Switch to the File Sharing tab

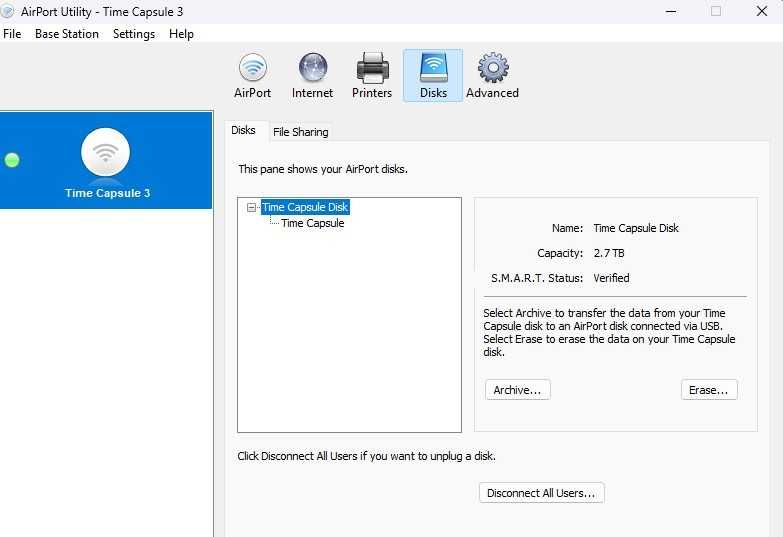(x=301, y=132)
